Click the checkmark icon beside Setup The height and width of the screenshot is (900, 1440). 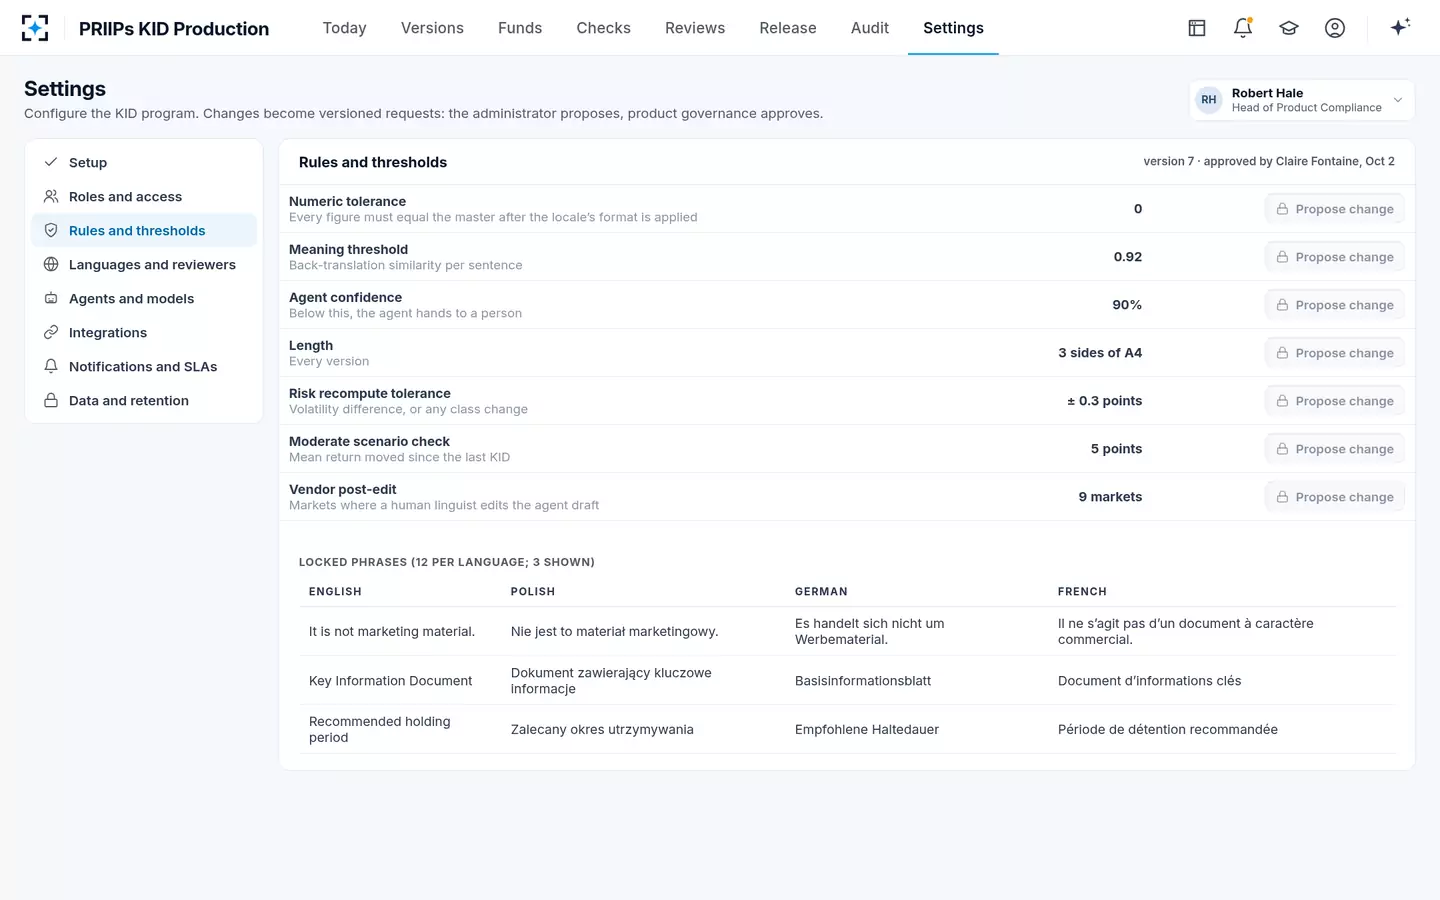tap(51, 162)
